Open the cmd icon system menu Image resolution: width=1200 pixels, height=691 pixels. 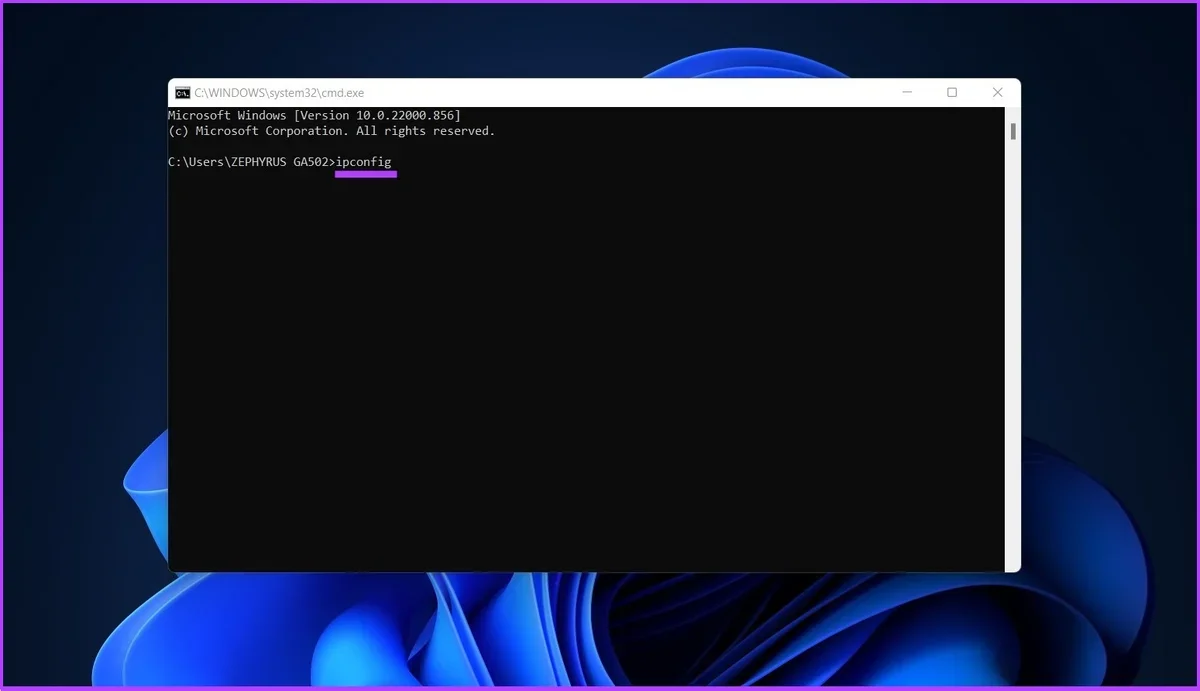(182, 93)
